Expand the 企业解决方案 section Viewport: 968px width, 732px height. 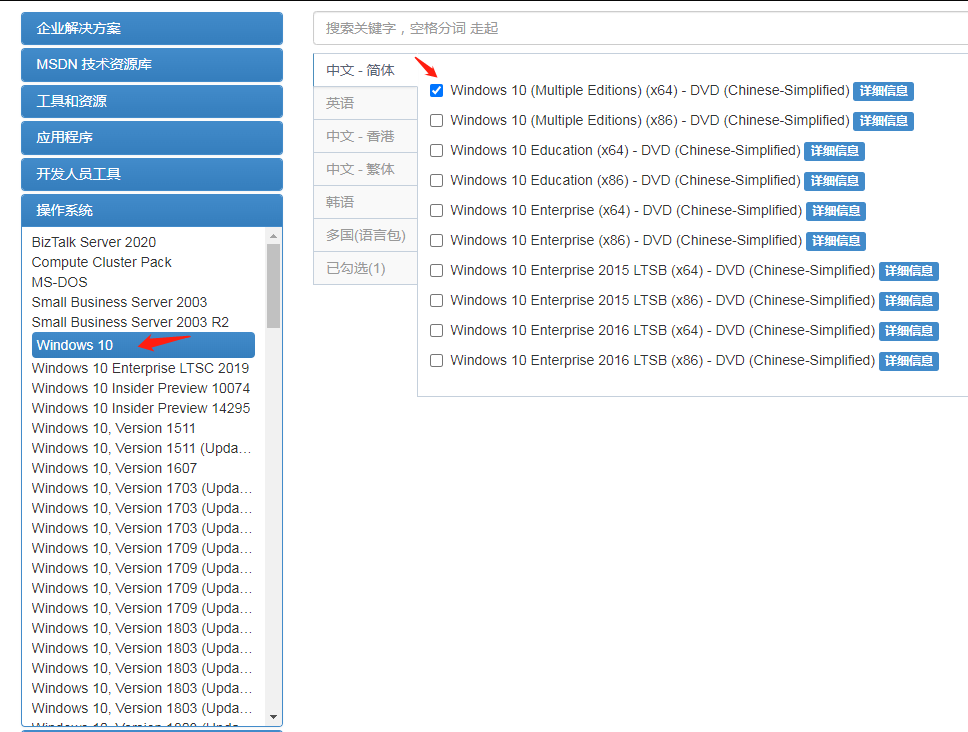(151, 28)
